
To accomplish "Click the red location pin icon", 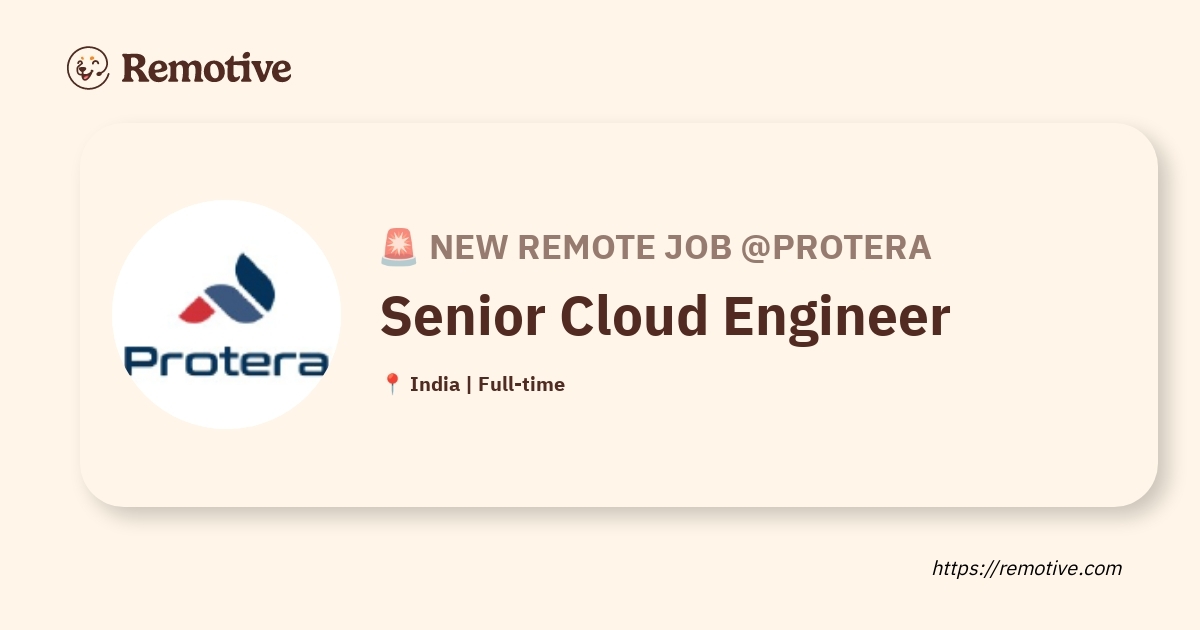I will click(392, 384).
